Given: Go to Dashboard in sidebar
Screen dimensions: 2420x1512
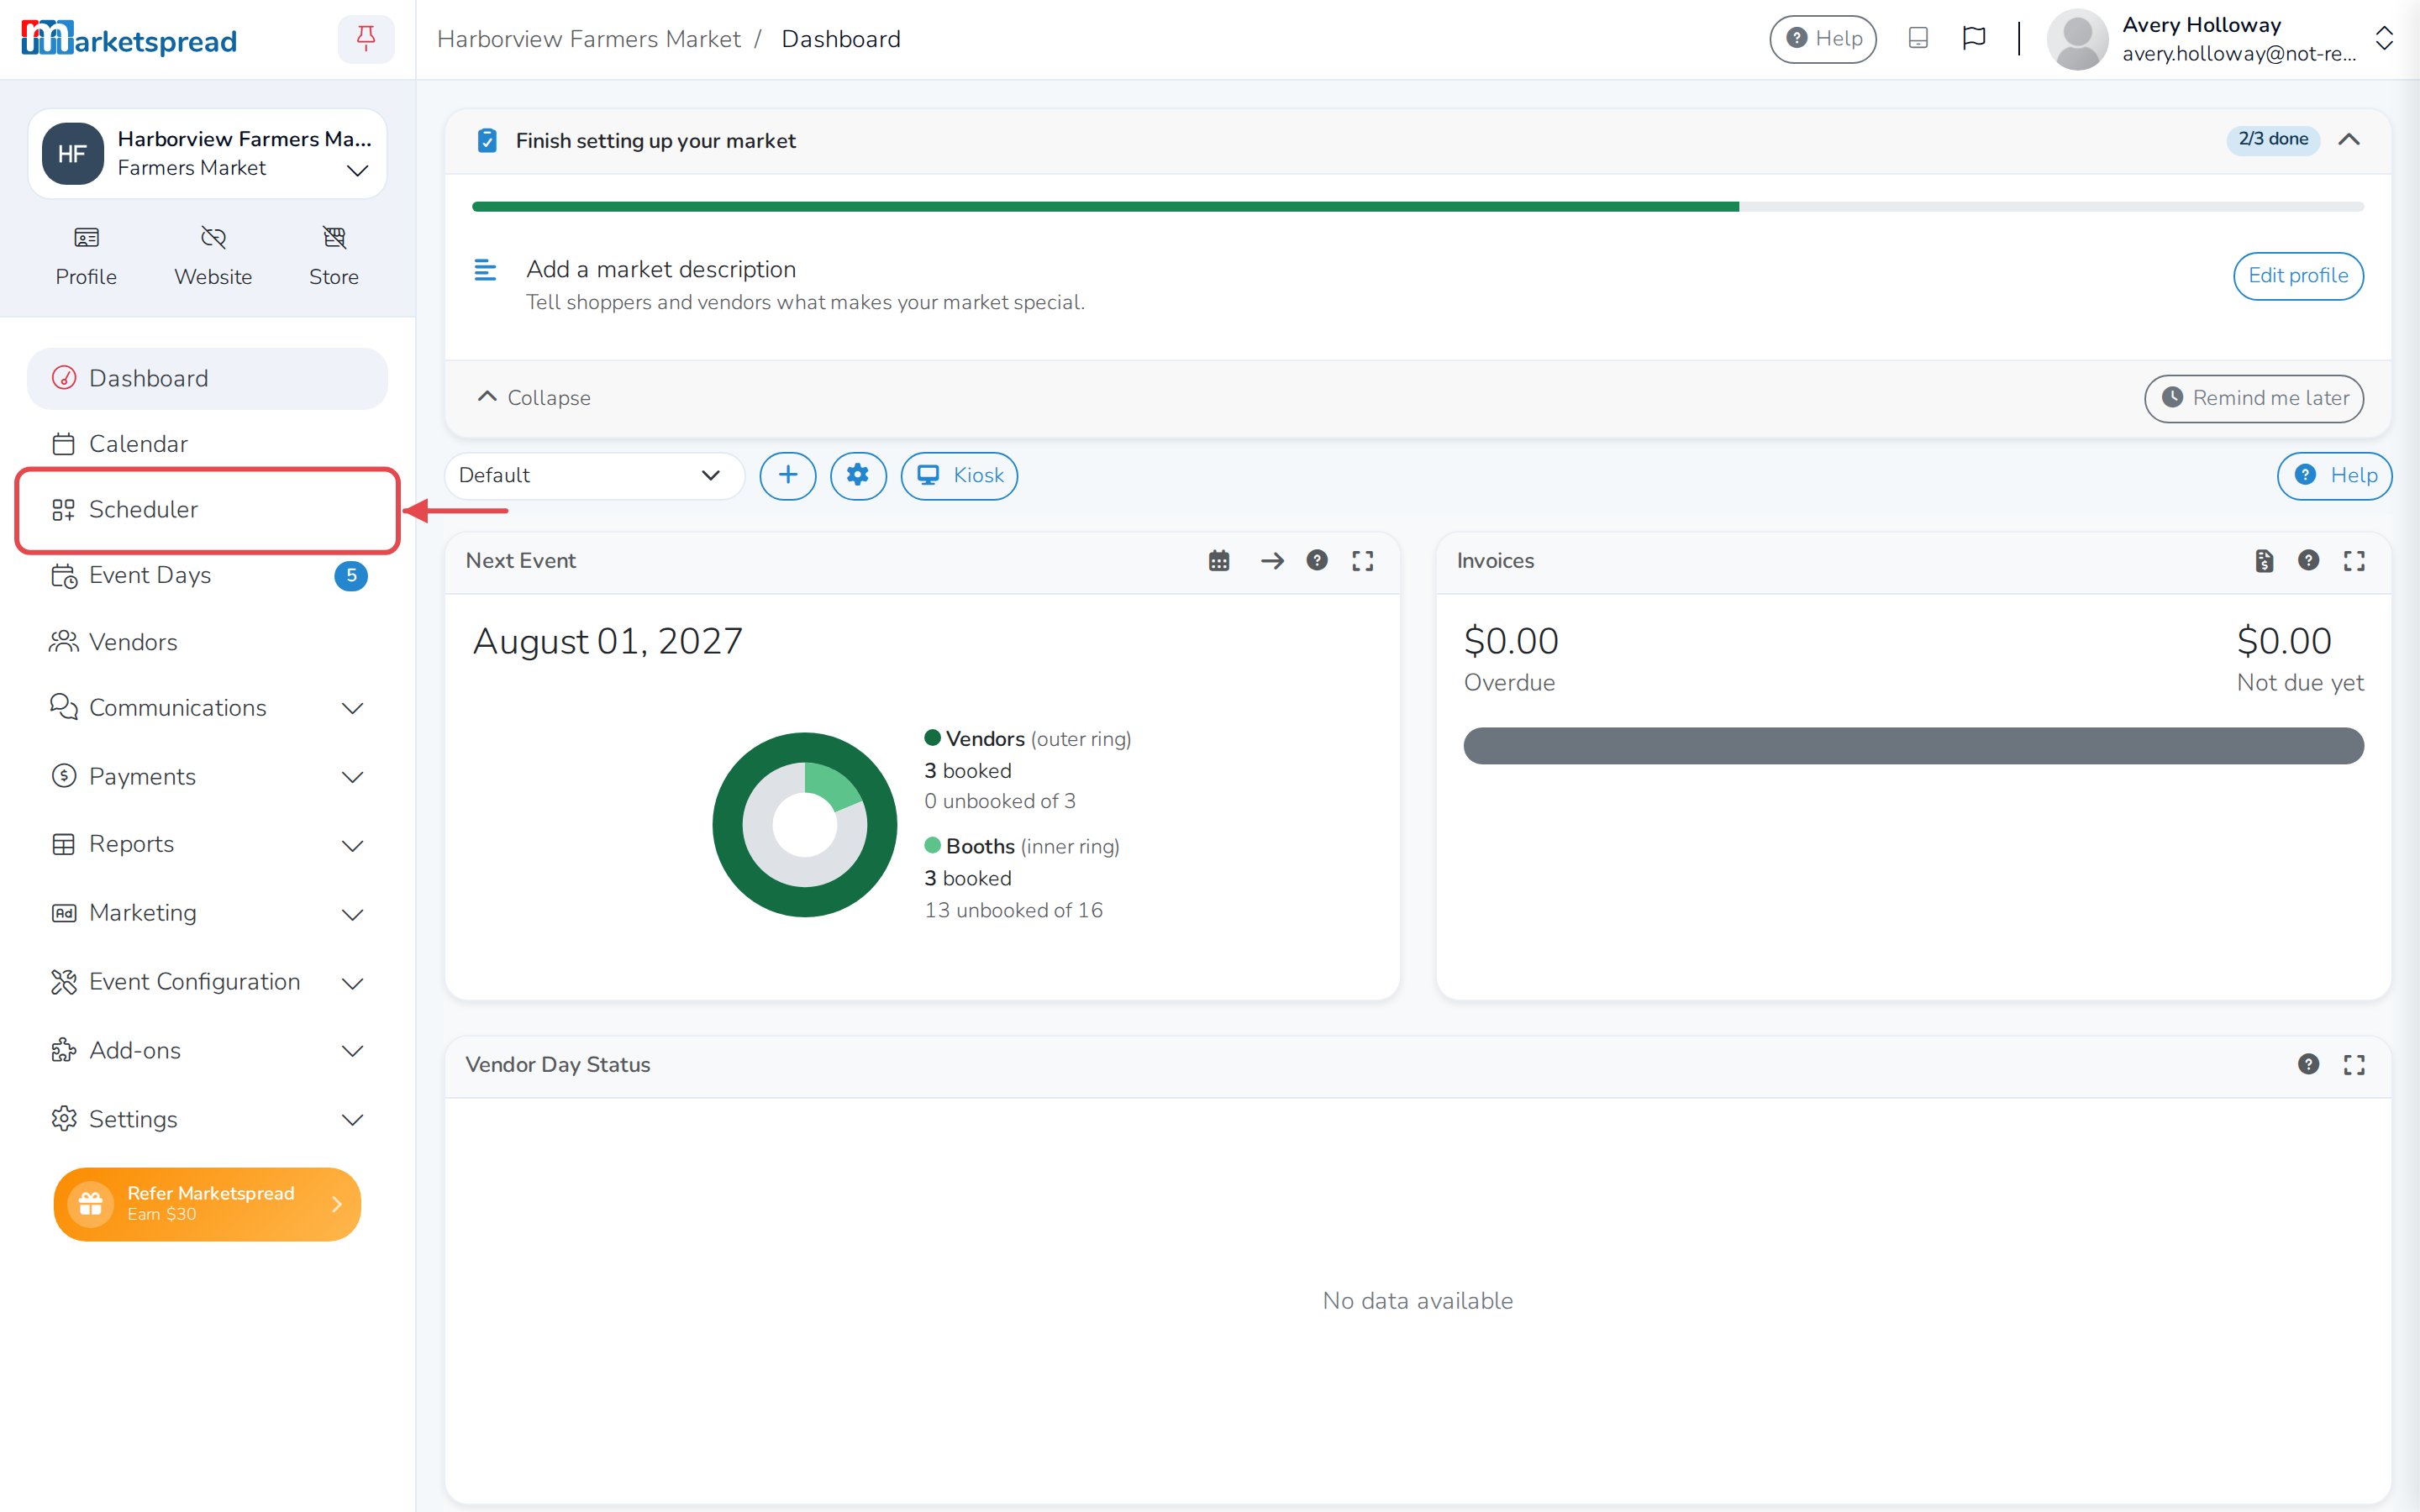Looking at the screenshot, I should pos(207,379).
